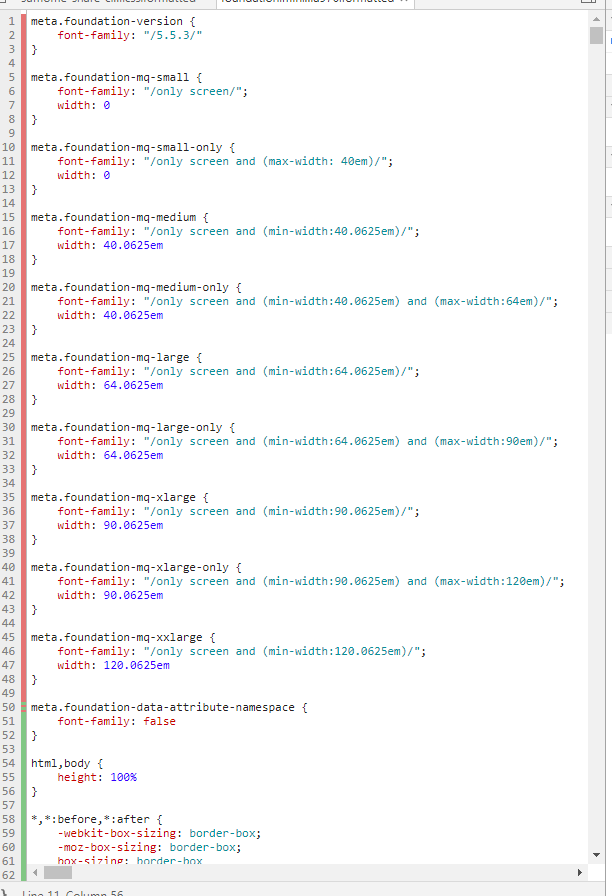Click the meta.foundation-mq-xlarge selector on line 35
This screenshot has height=896, width=612.
click(x=113, y=497)
